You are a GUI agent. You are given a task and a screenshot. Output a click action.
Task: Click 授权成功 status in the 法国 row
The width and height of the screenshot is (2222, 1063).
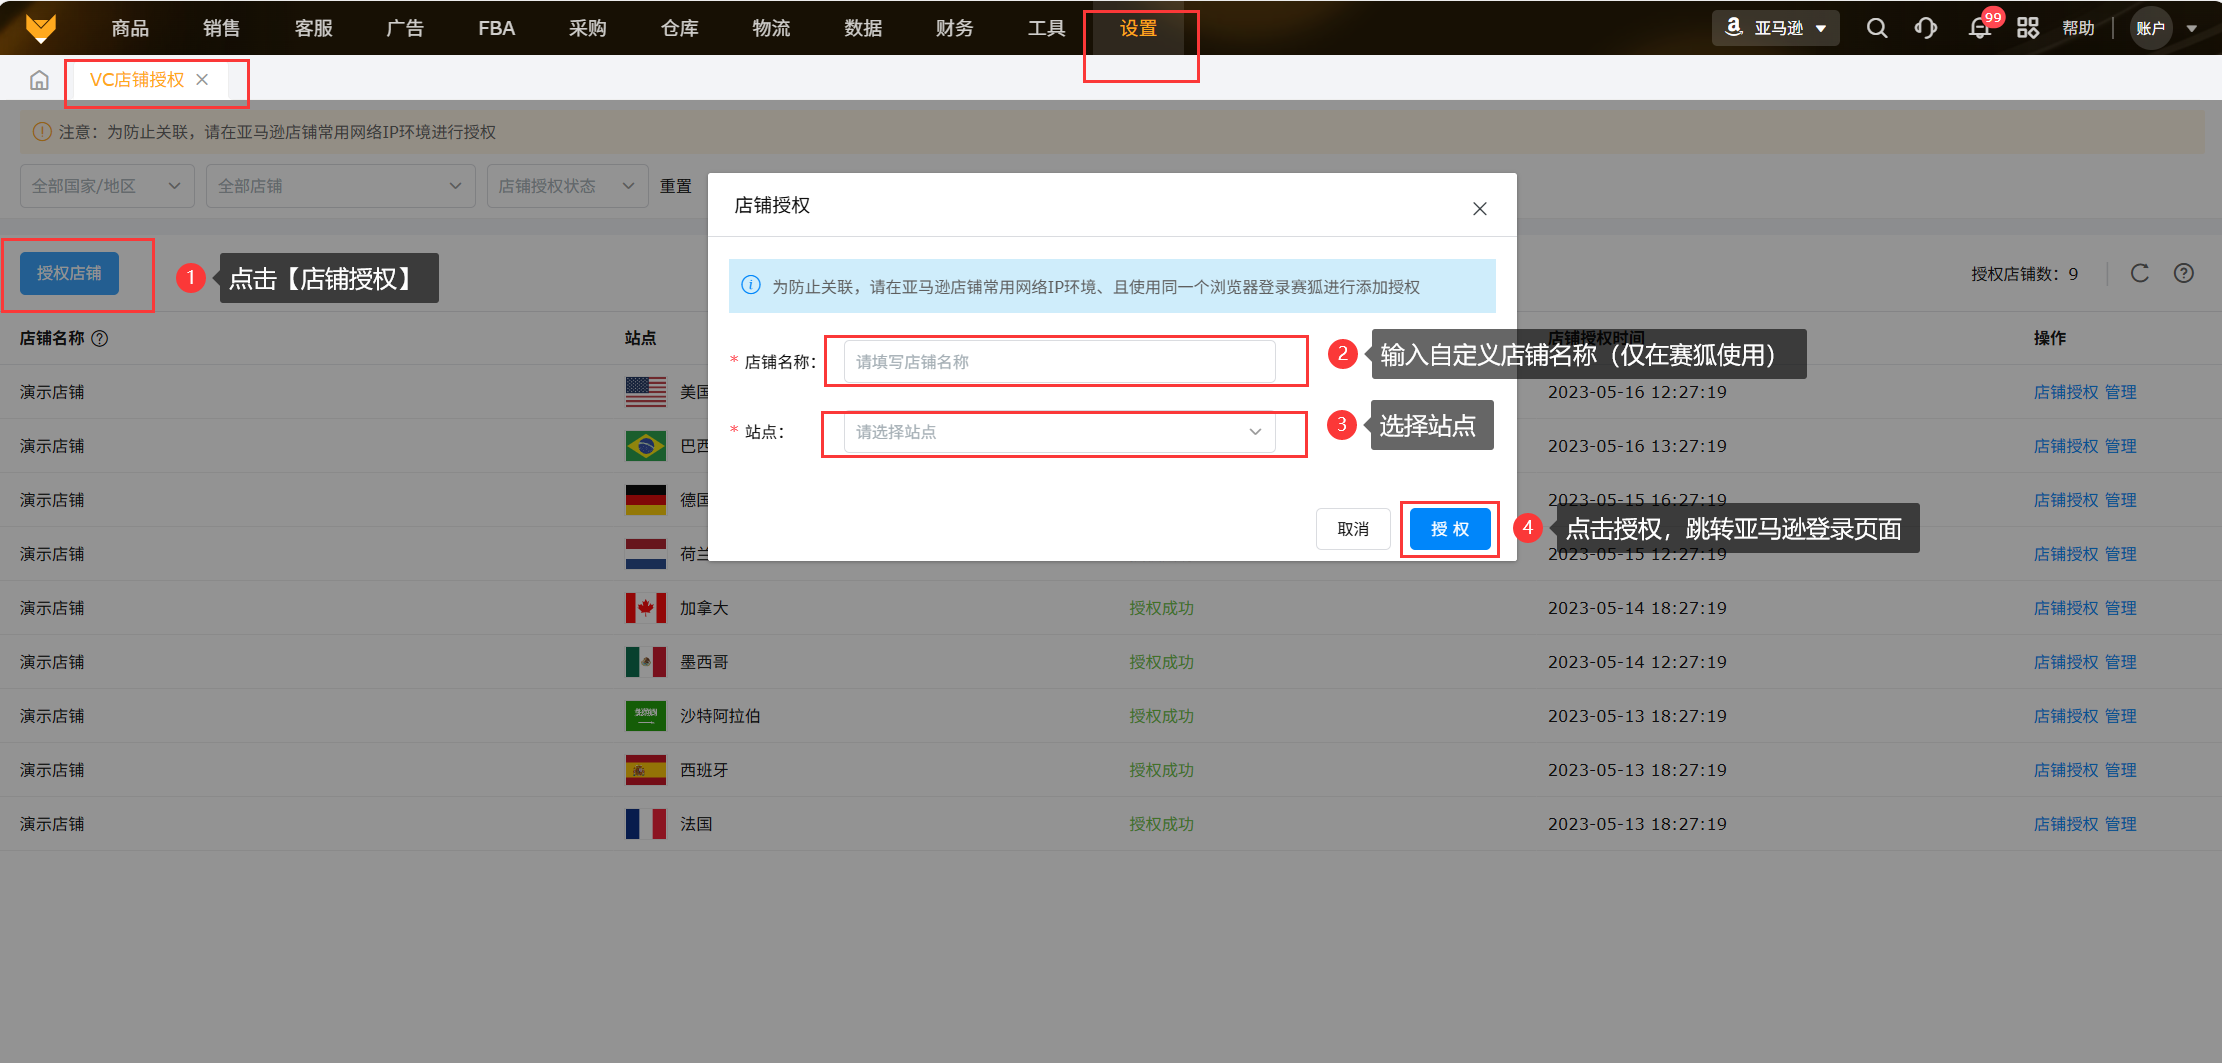pos(1161,824)
